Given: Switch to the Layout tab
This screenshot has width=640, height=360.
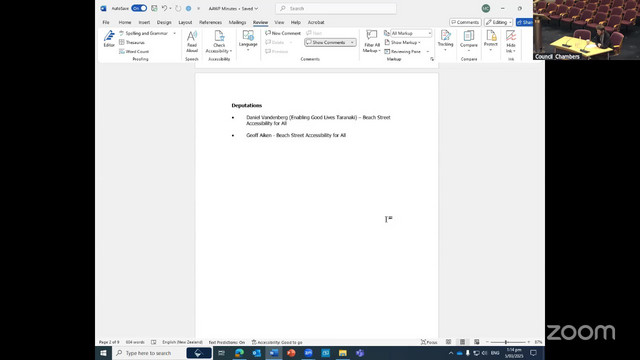Looking at the screenshot, I should tap(185, 22).
